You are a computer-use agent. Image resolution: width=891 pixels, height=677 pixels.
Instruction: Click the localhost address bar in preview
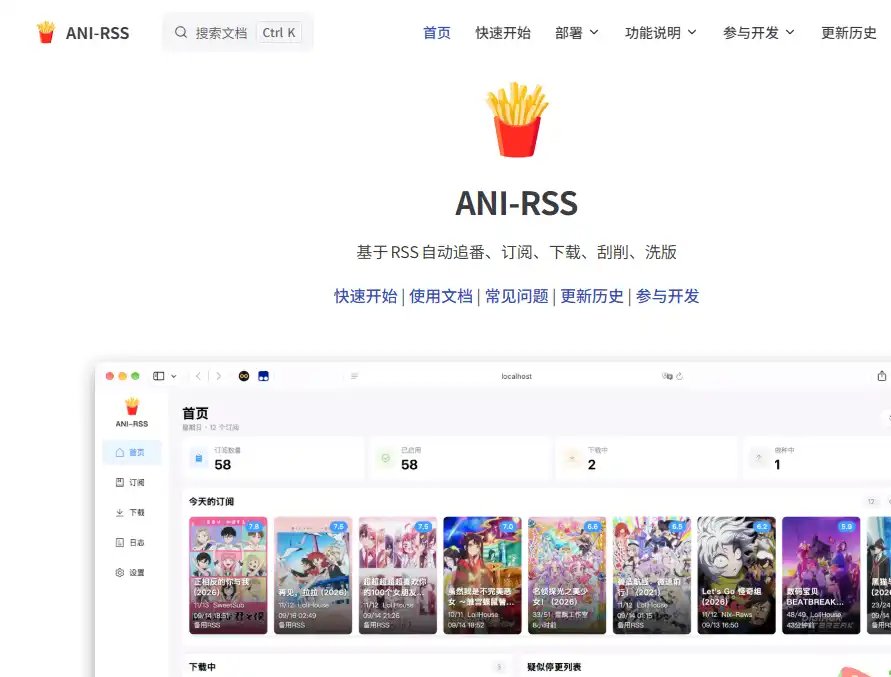517,376
